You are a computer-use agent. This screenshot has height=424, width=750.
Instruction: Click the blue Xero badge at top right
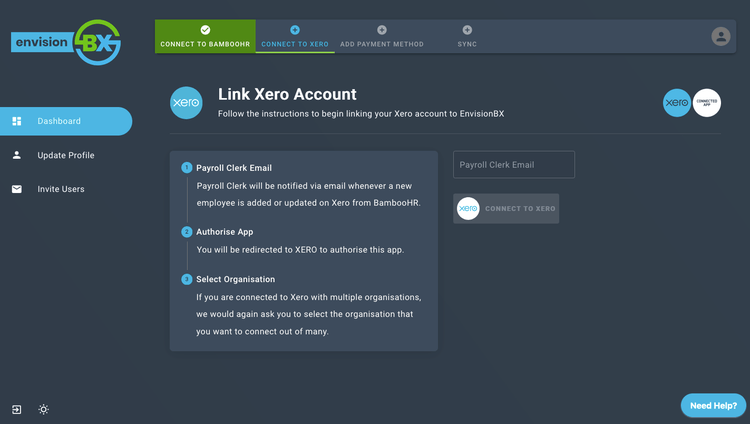[x=677, y=103]
